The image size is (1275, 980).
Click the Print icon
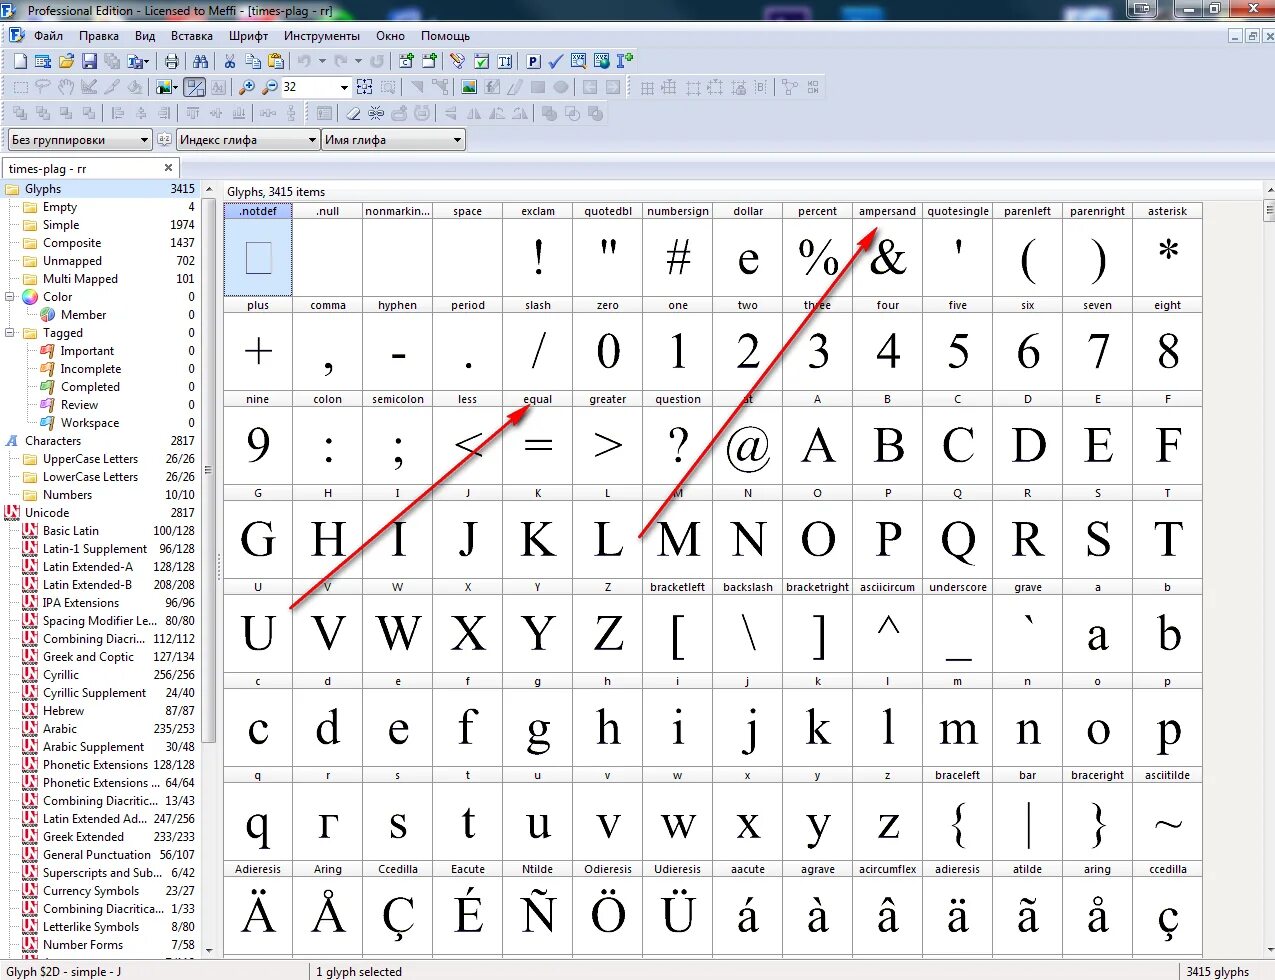171,61
